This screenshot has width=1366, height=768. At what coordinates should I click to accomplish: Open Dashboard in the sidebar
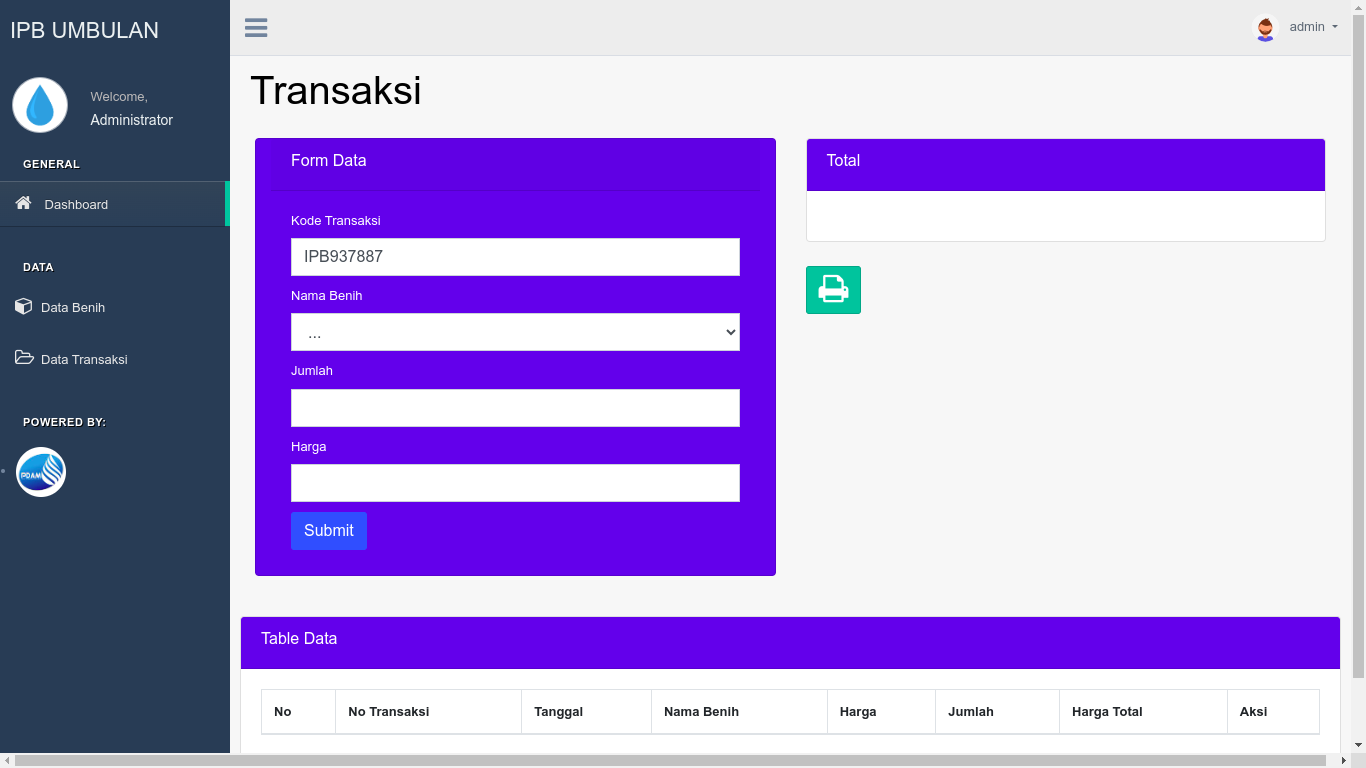[76, 204]
